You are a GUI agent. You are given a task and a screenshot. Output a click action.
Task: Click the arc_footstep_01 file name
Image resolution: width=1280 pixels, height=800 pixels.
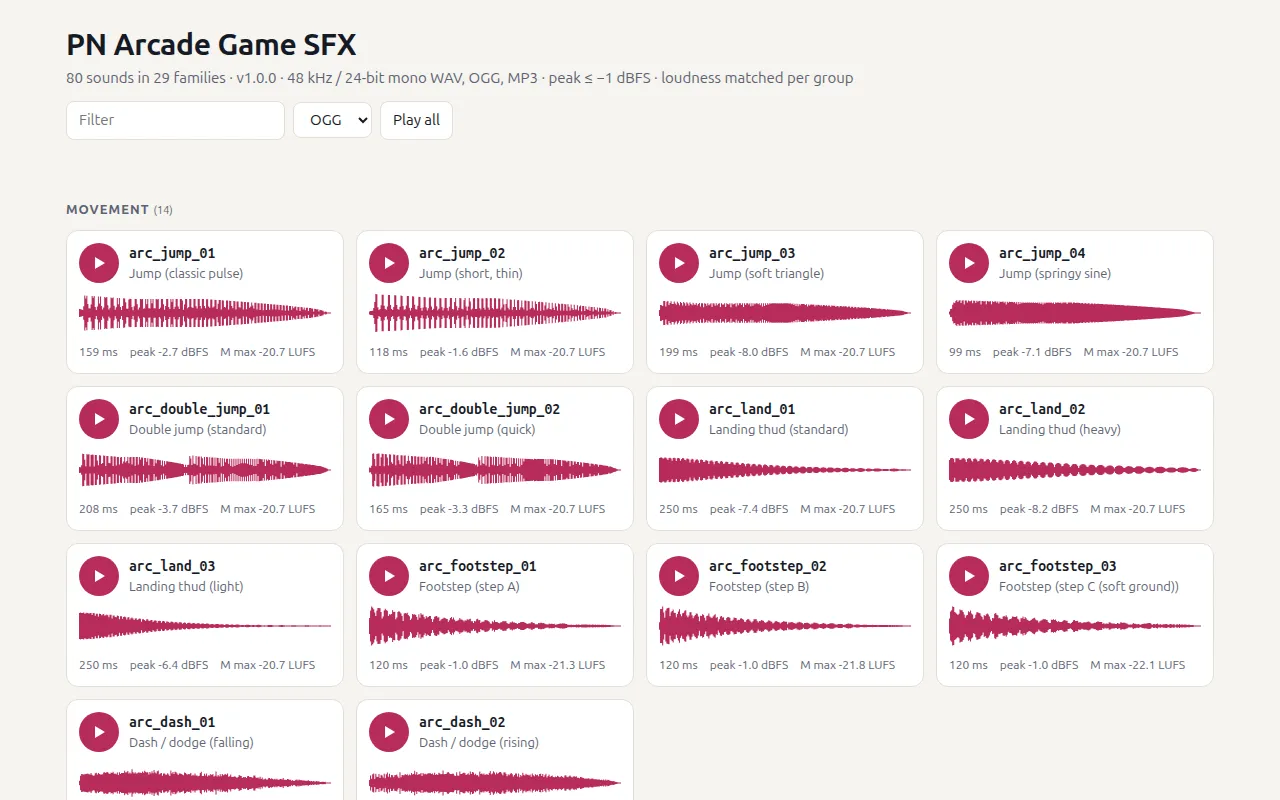pyautogui.click(x=478, y=566)
